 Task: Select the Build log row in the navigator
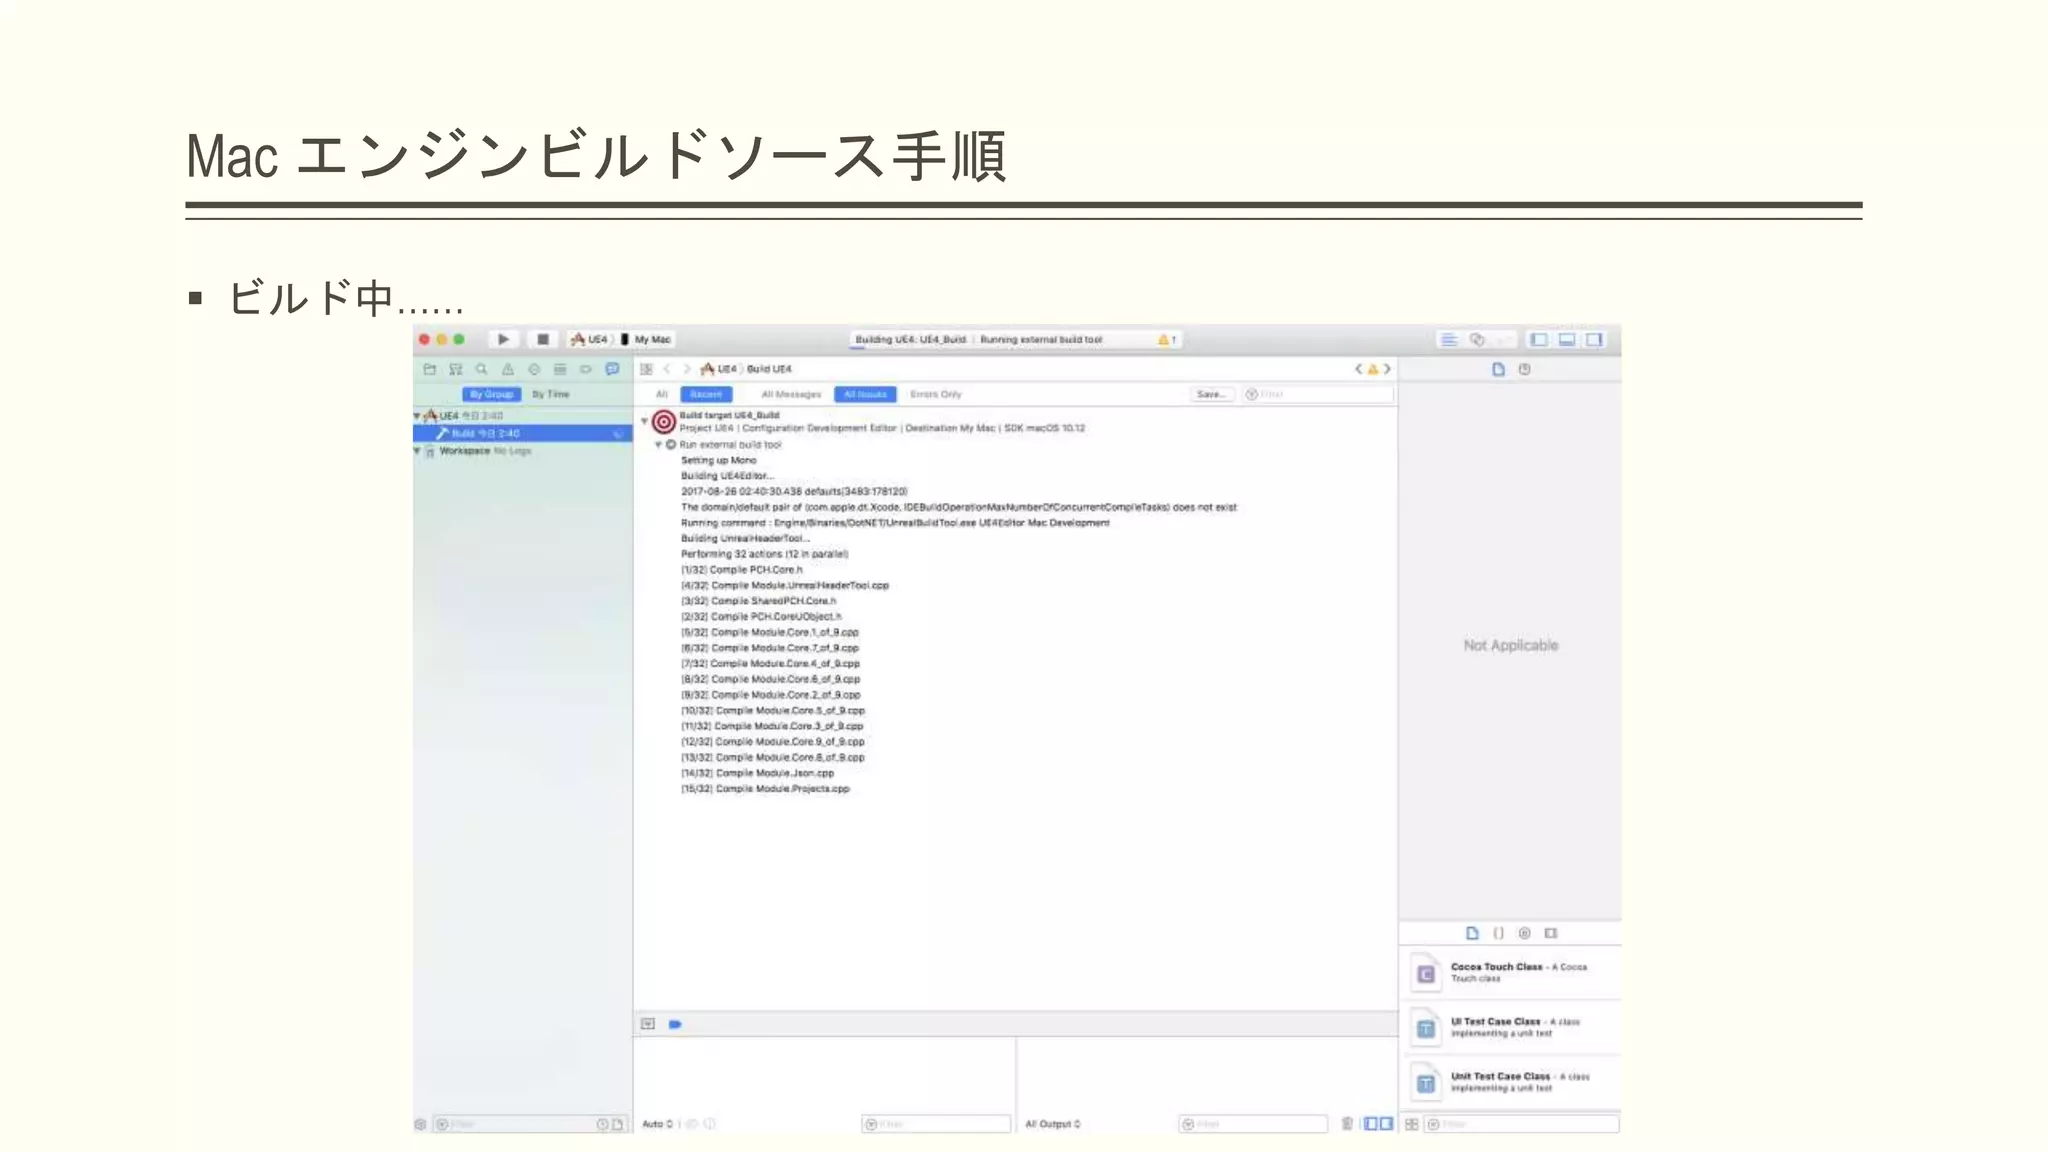point(522,433)
